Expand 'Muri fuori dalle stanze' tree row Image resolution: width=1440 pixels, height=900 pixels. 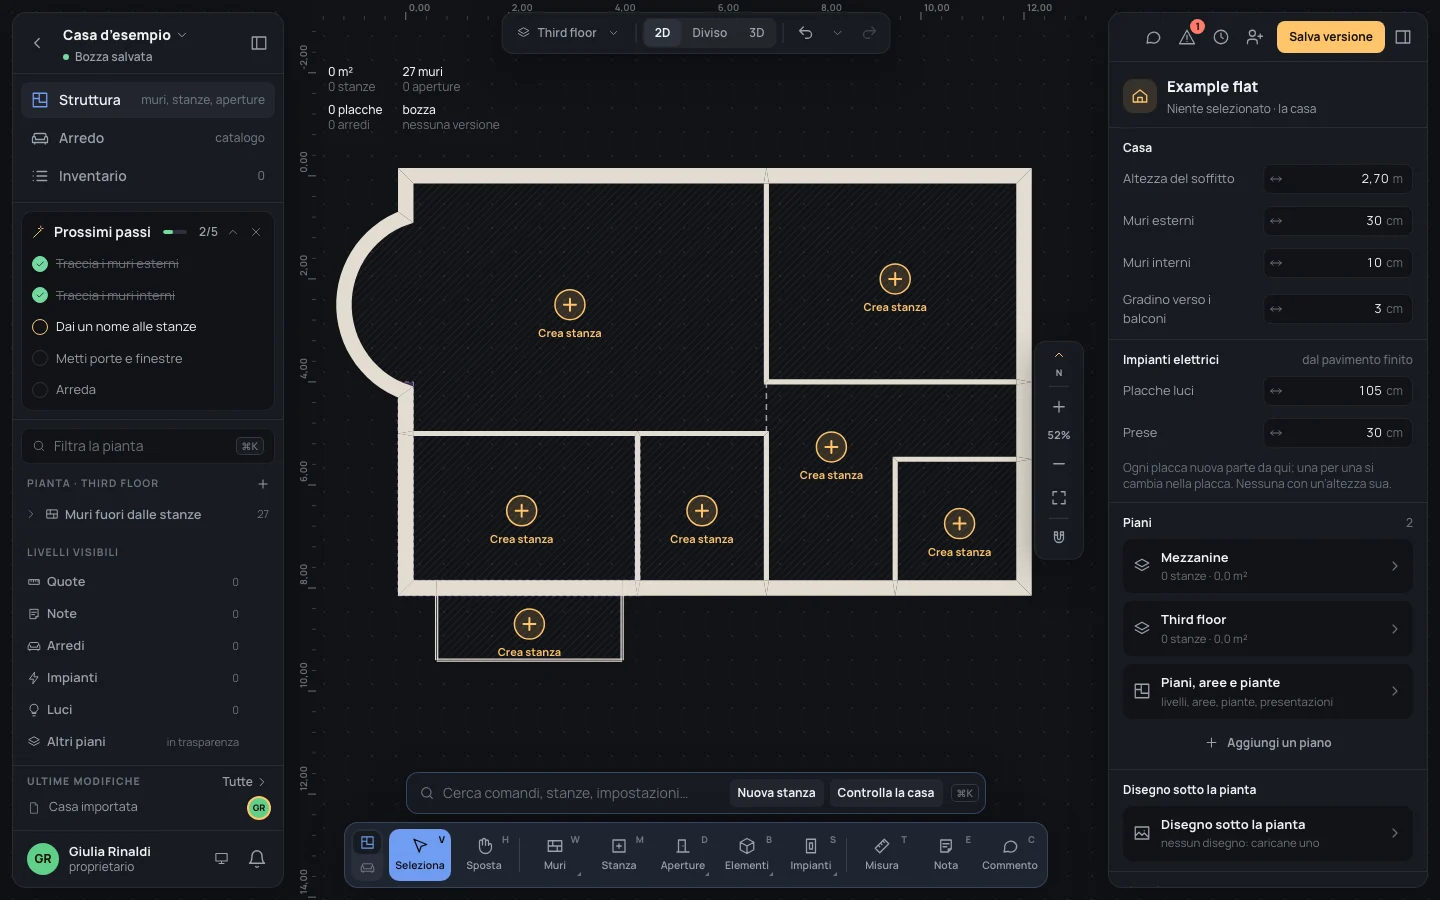point(31,514)
